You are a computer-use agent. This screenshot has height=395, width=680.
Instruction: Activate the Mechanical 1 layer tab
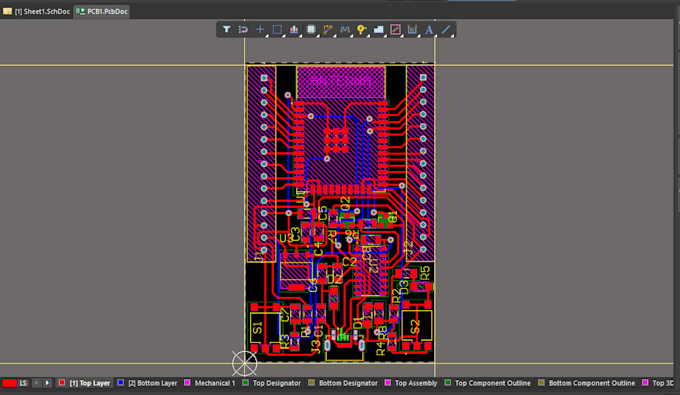tap(215, 383)
